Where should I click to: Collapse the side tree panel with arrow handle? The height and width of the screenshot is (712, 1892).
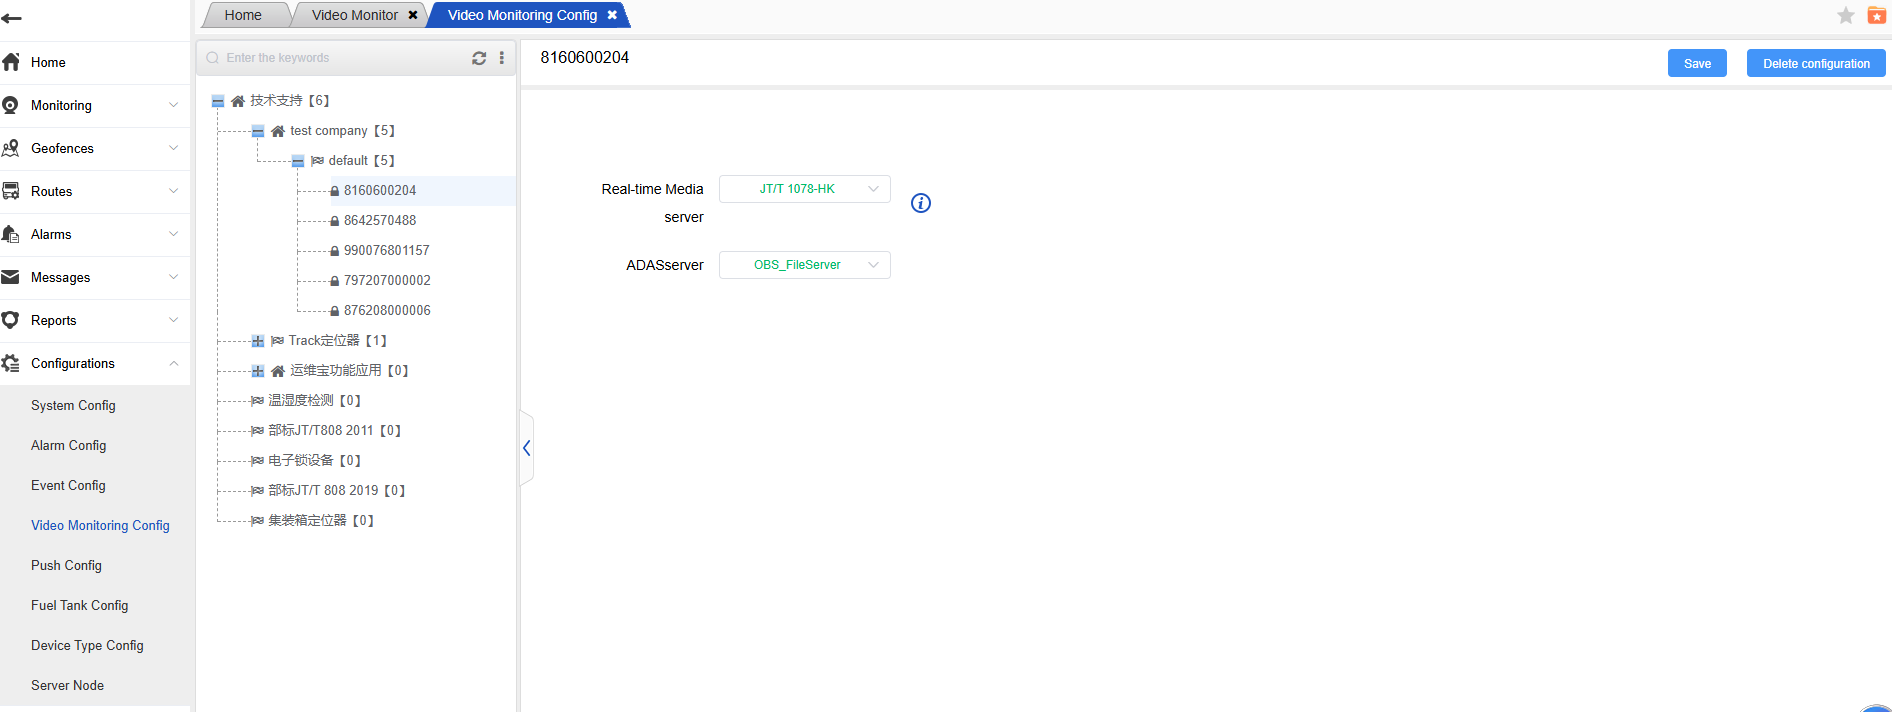click(526, 448)
